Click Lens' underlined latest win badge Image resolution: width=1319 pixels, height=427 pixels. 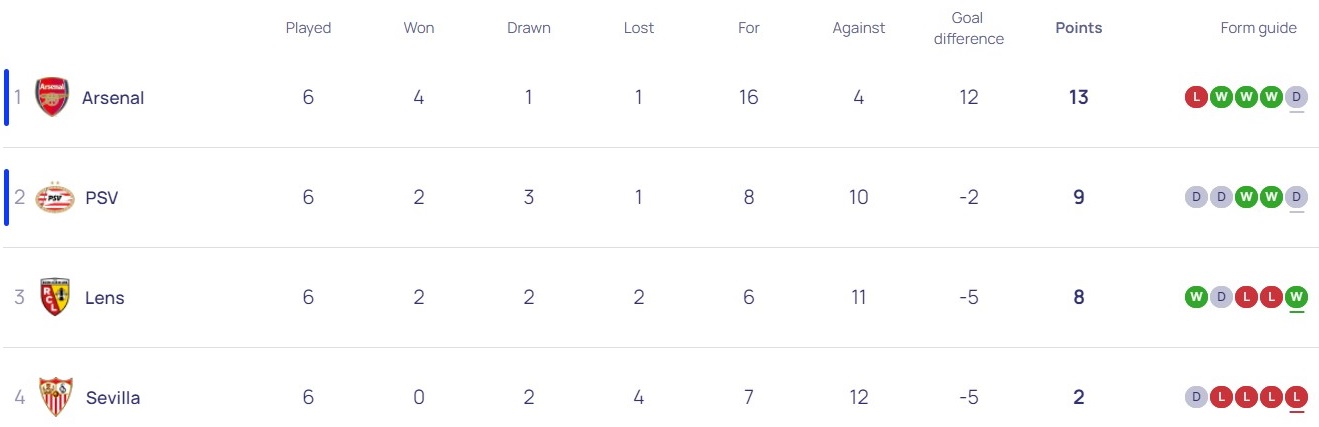coord(1296,297)
